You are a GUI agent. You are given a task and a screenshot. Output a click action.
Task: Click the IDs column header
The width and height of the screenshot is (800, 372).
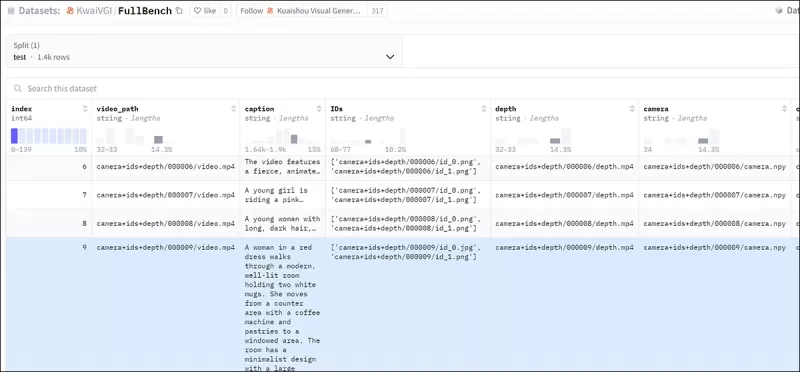(336, 109)
